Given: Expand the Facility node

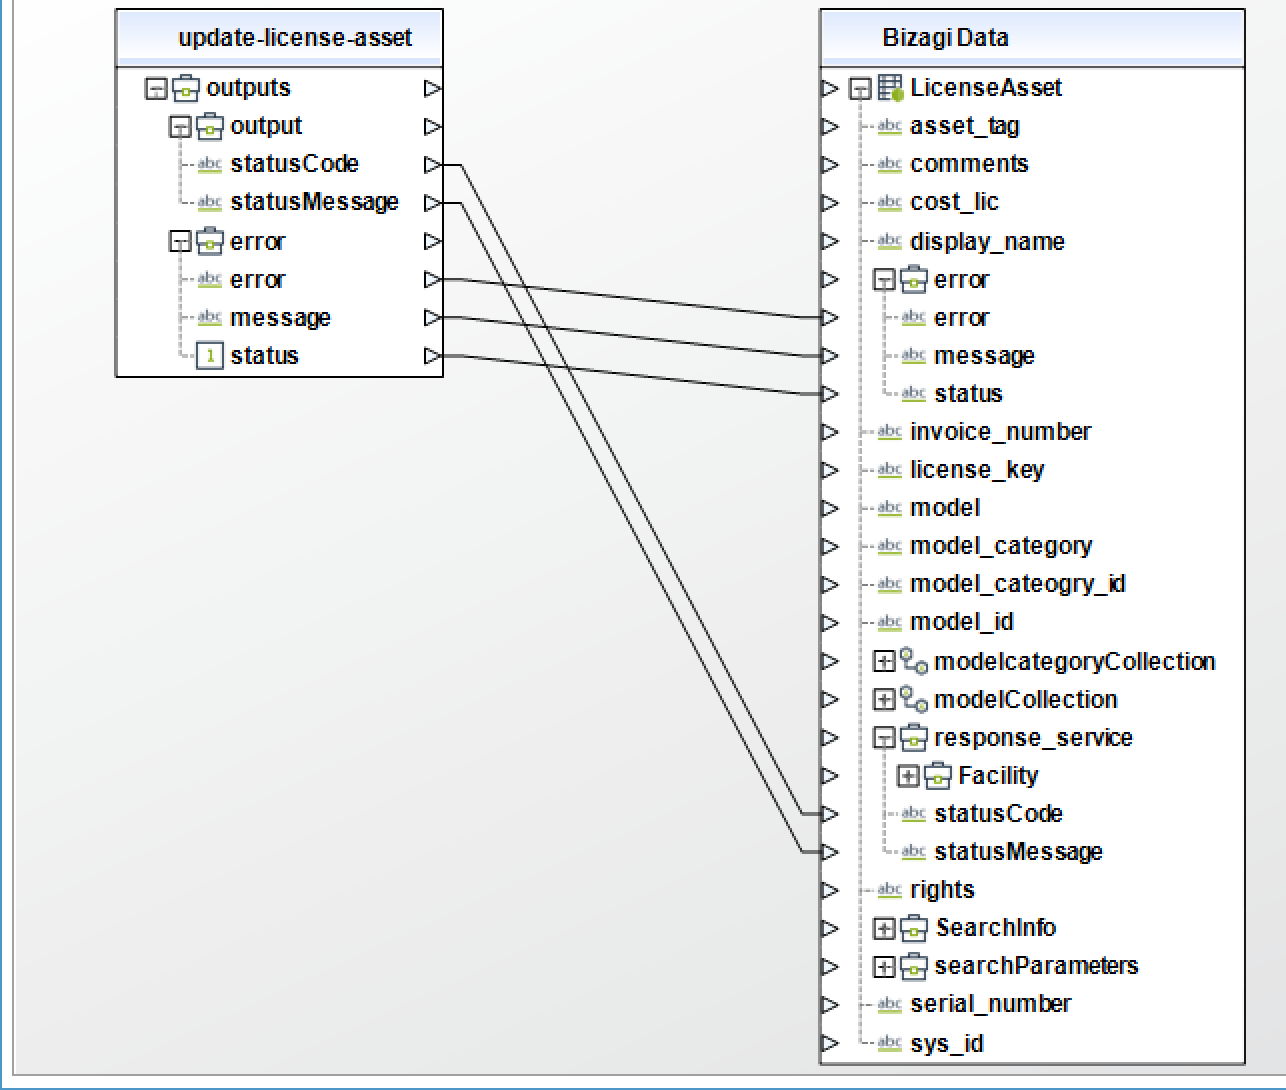Looking at the screenshot, I should pos(908,776).
